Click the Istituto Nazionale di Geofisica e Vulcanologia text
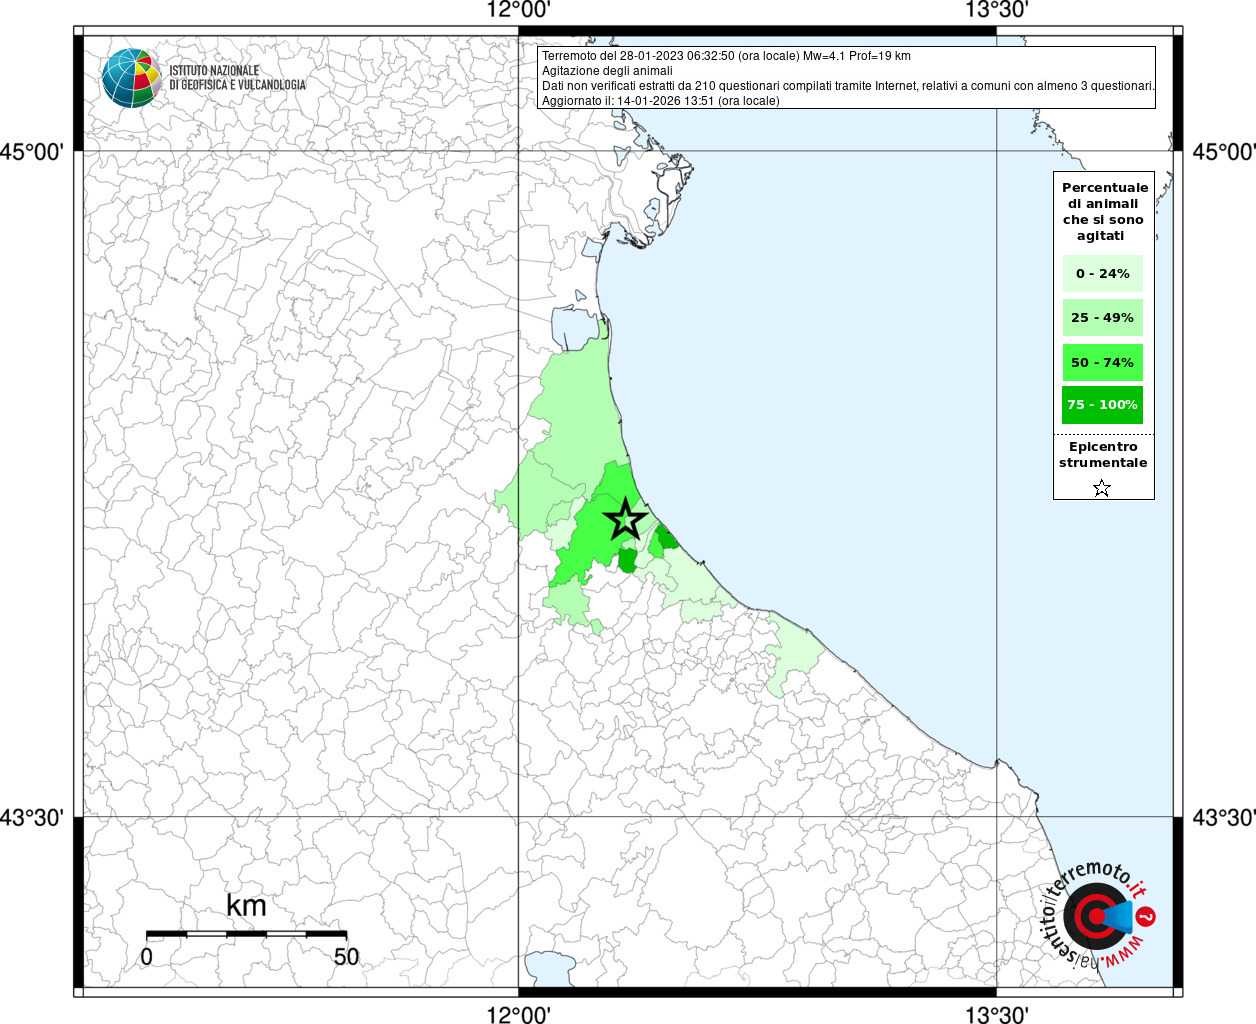The height and width of the screenshot is (1024, 1256). (x=237, y=78)
